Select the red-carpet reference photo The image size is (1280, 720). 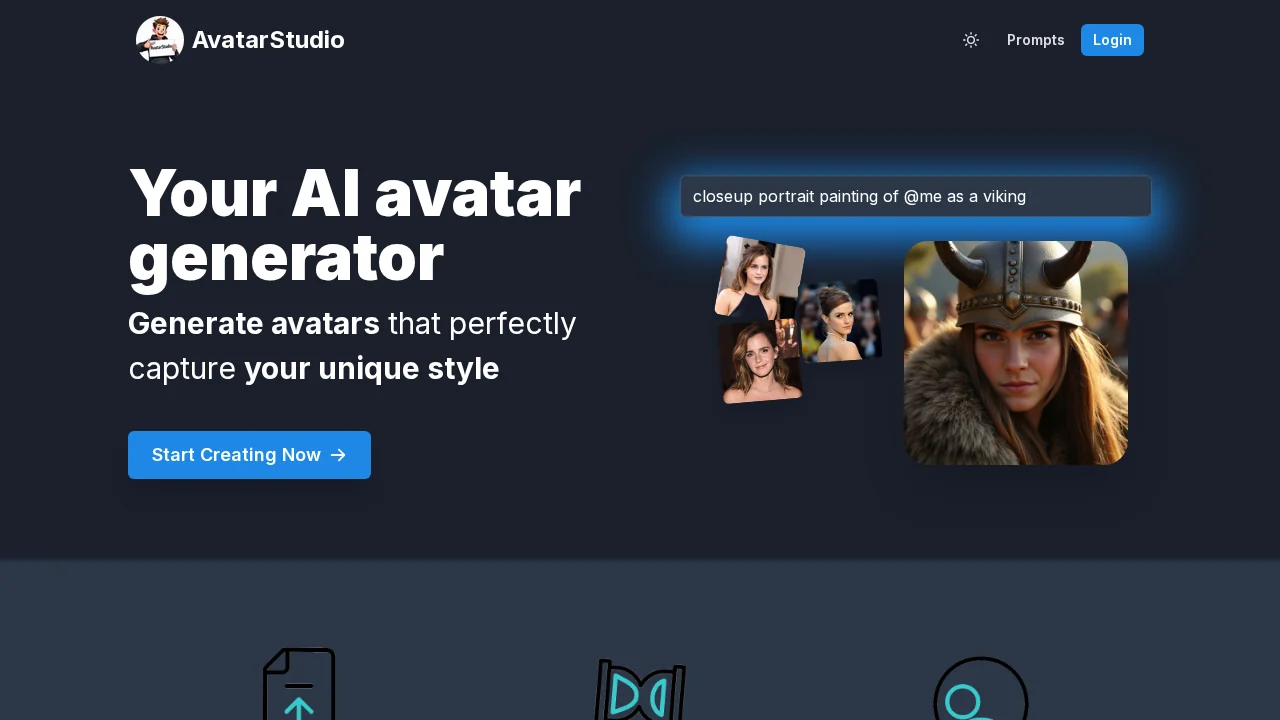(x=840, y=320)
